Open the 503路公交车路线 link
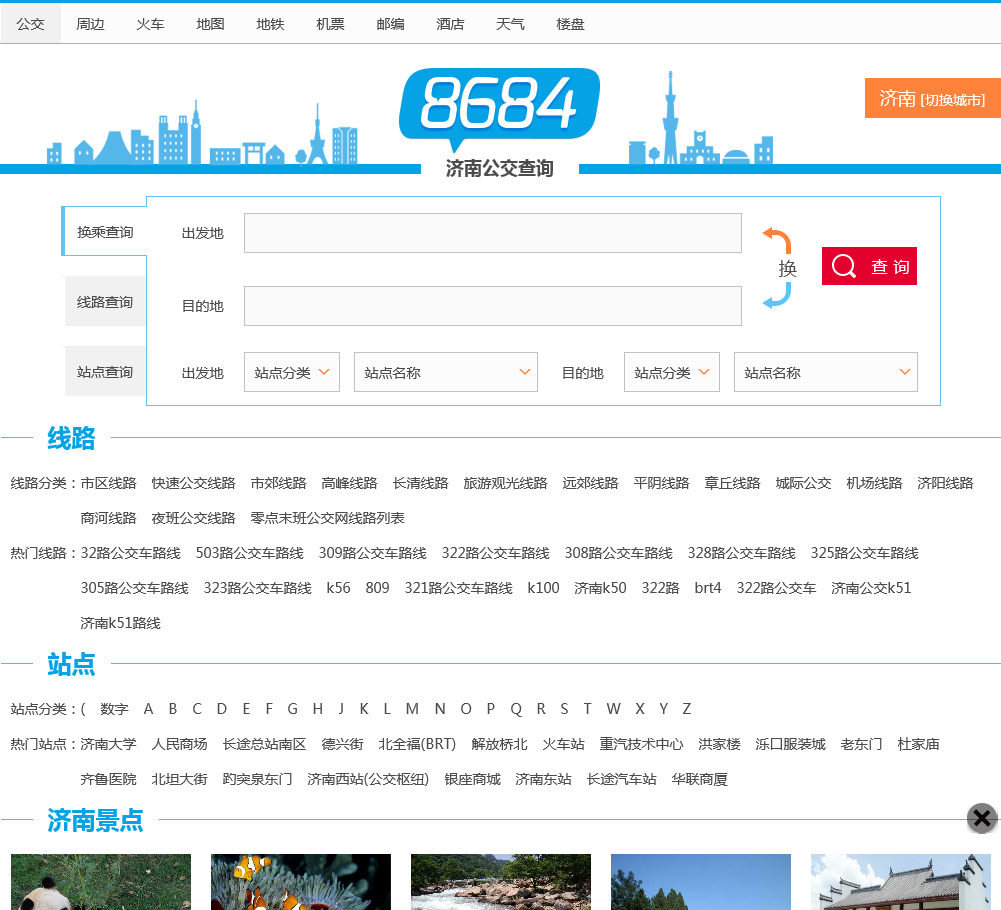1001x910 pixels. (250, 553)
